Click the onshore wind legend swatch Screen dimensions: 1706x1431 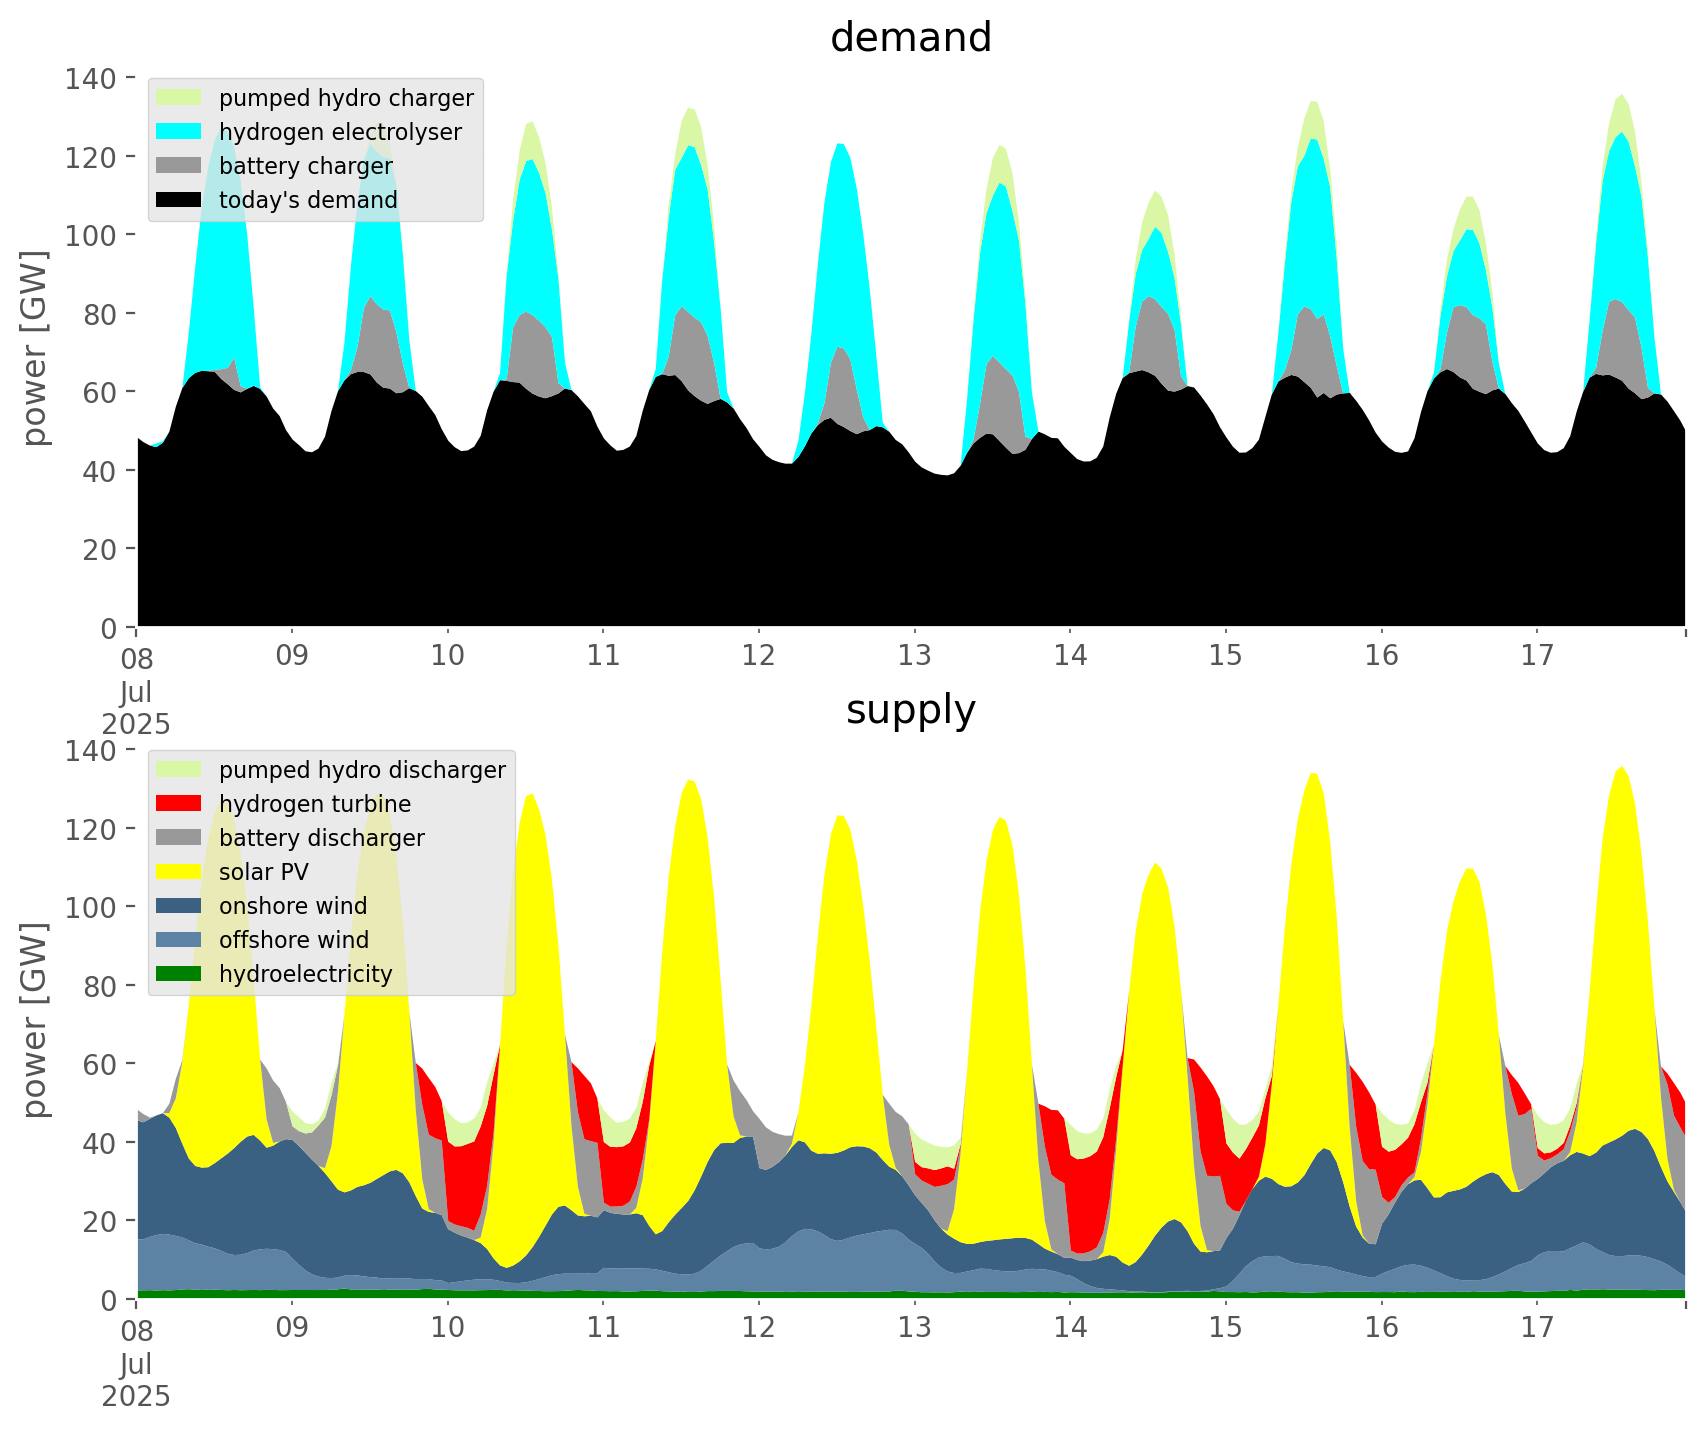179,906
